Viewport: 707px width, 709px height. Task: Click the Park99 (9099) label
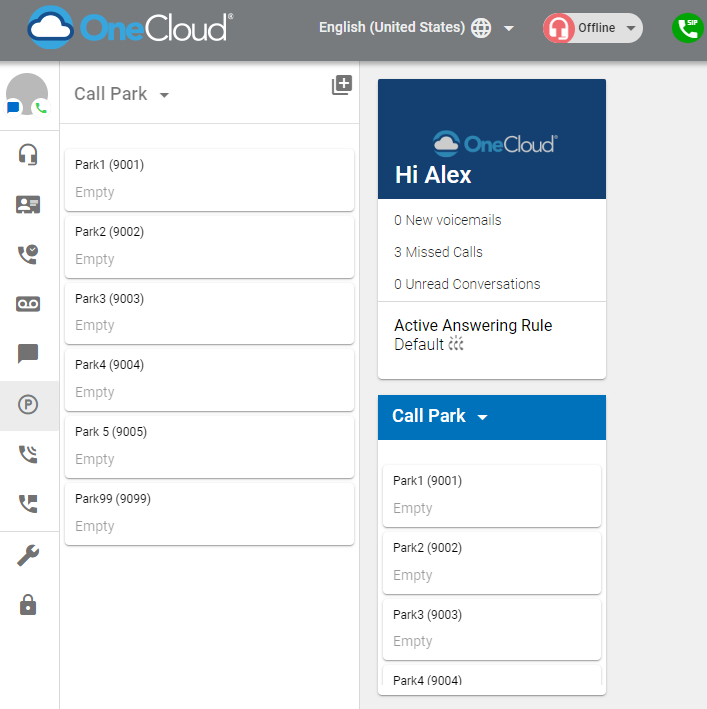point(113,499)
